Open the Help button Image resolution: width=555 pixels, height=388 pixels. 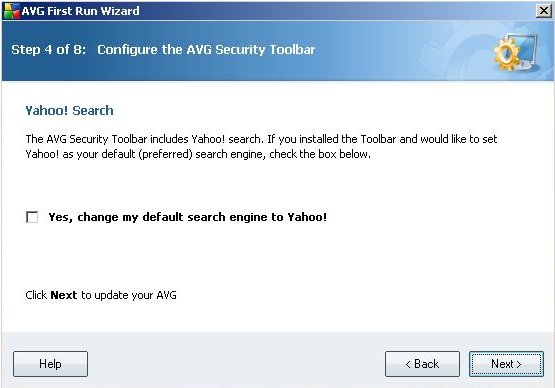tap(50, 364)
